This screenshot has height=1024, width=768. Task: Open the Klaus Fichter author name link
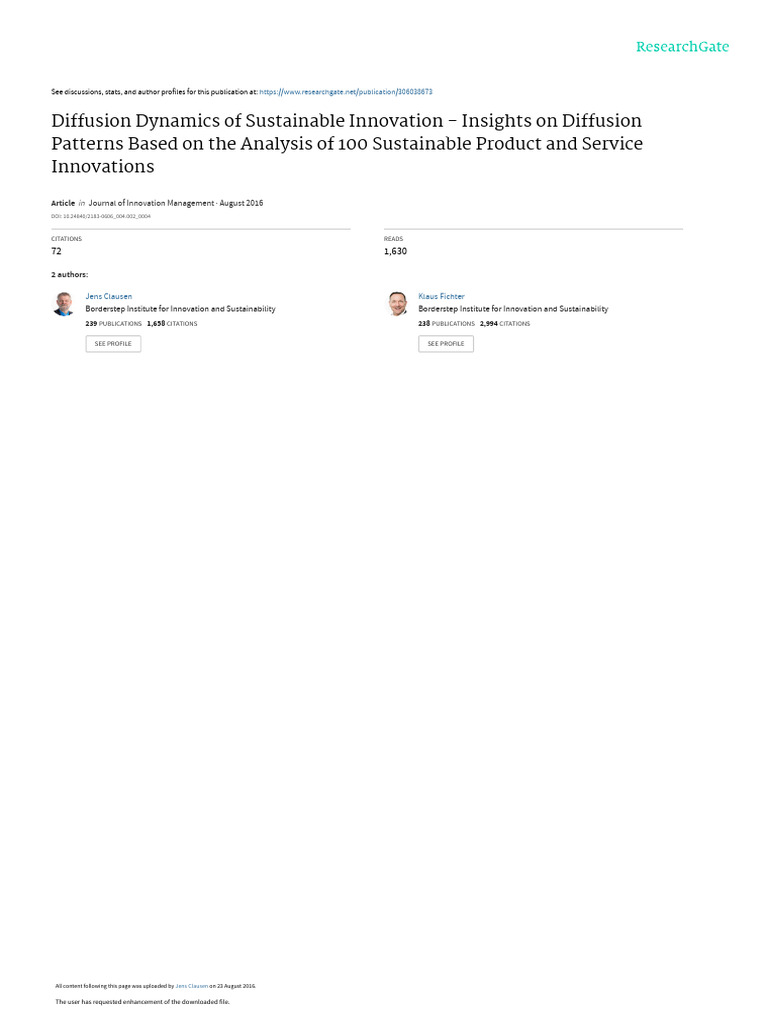tap(441, 296)
